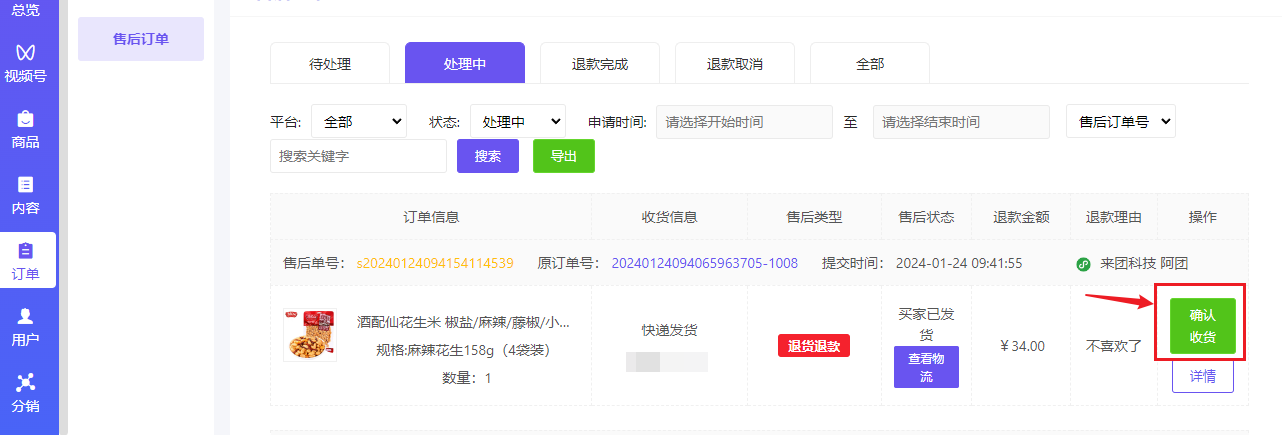Image resolution: width=1282 pixels, height=435 pixels.
Task: Click the refund reason 不喜欢了
Action: 1114,346
